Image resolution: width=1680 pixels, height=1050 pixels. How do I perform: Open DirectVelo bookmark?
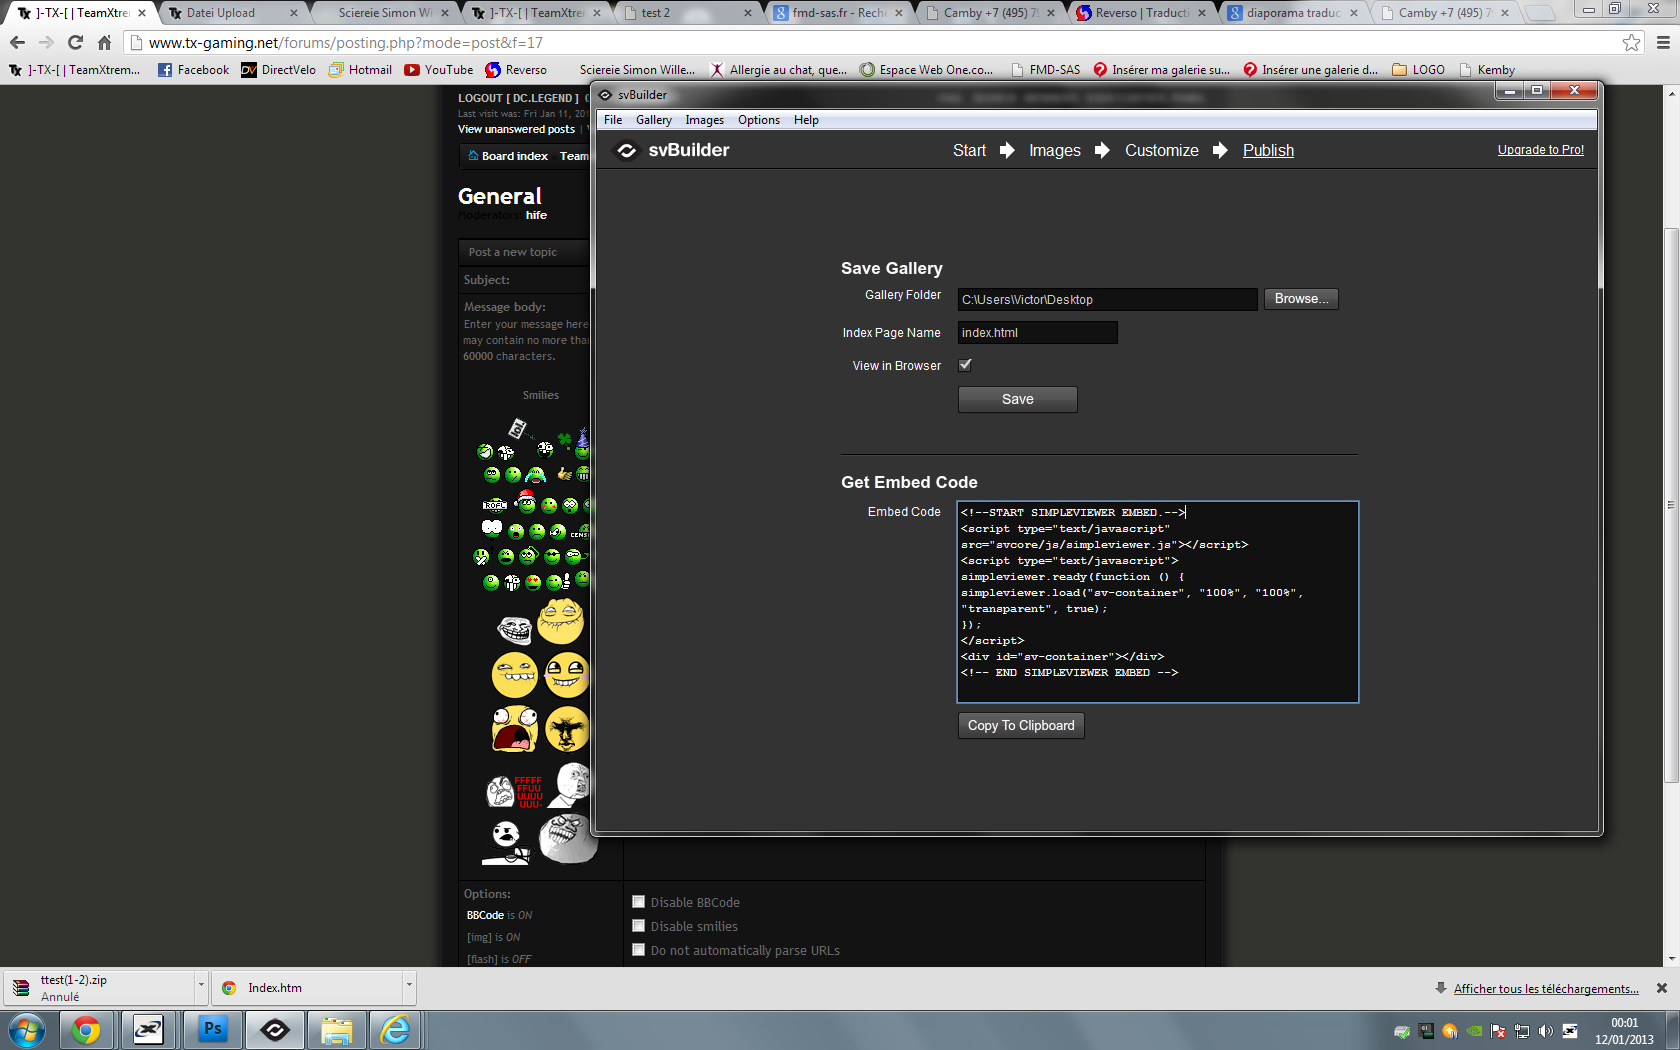[x=278, y=70]
